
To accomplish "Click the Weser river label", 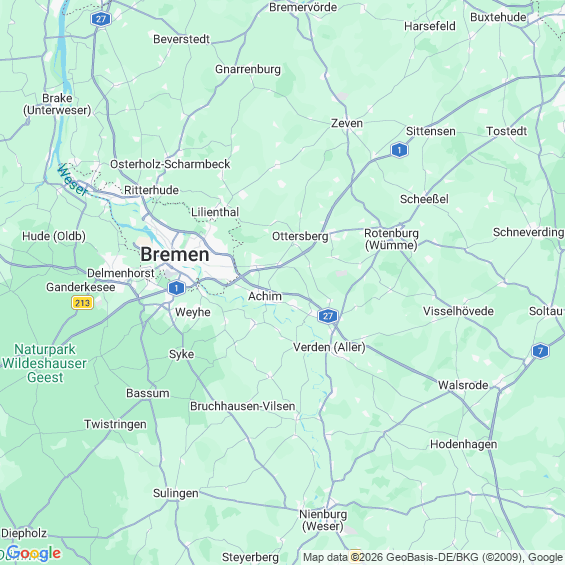I will point(72,180).
